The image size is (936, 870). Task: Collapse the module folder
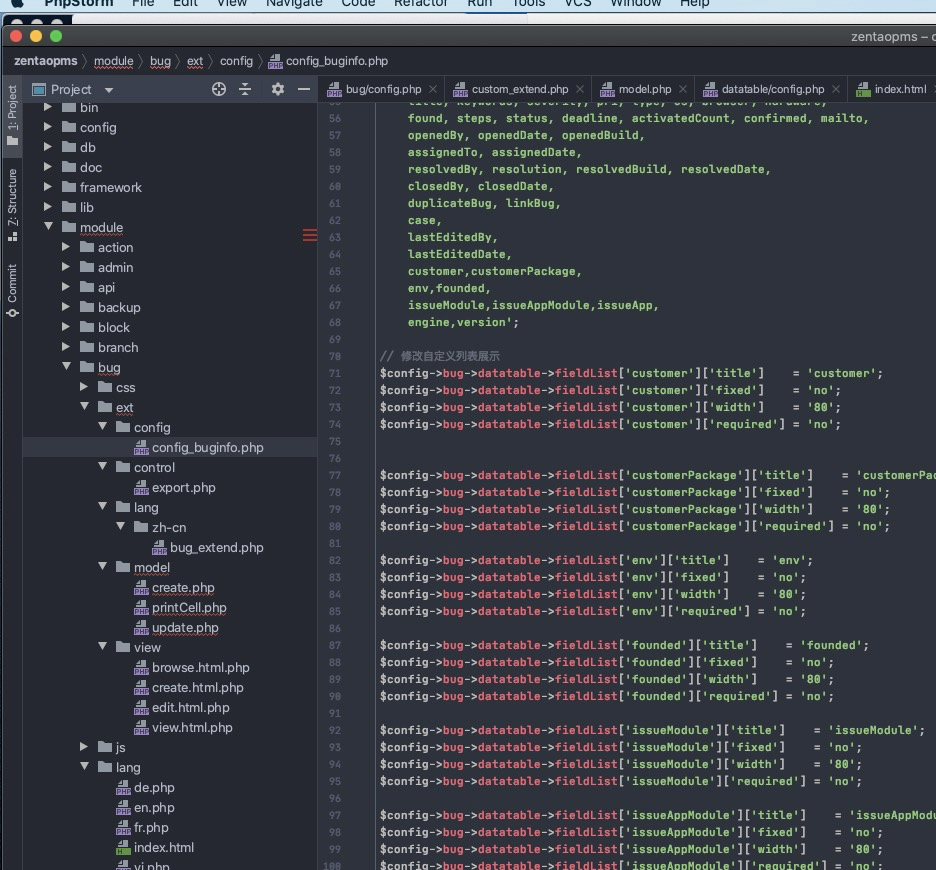click(48, 226)
